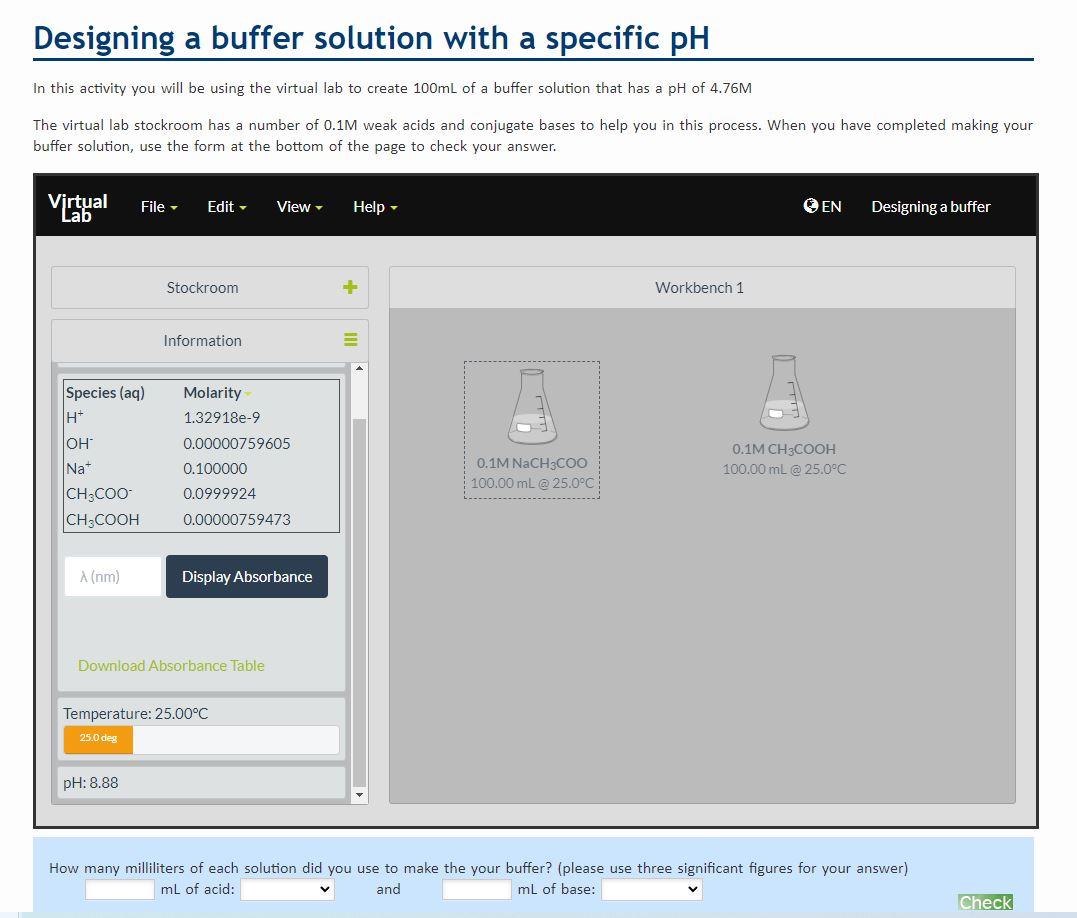The image size is (1077, 918).
Task: Click the scrollbar up arrow in Information panel
Action: tap(359, 368)
